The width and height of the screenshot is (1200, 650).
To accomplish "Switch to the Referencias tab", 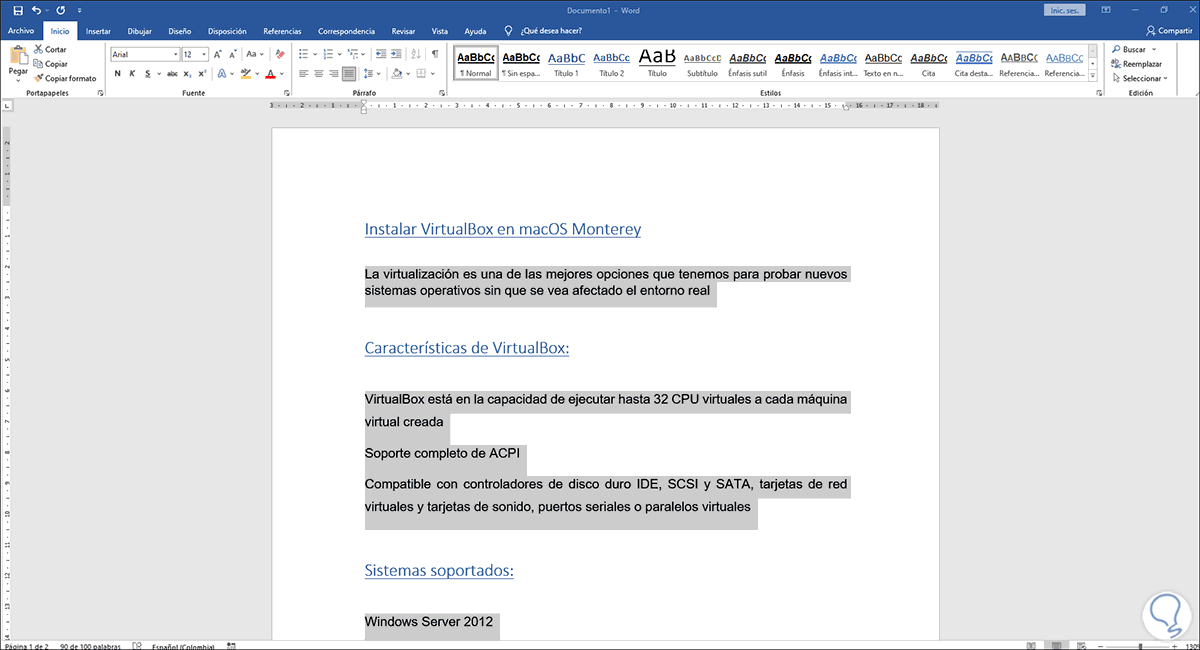I will pos(282,31).
